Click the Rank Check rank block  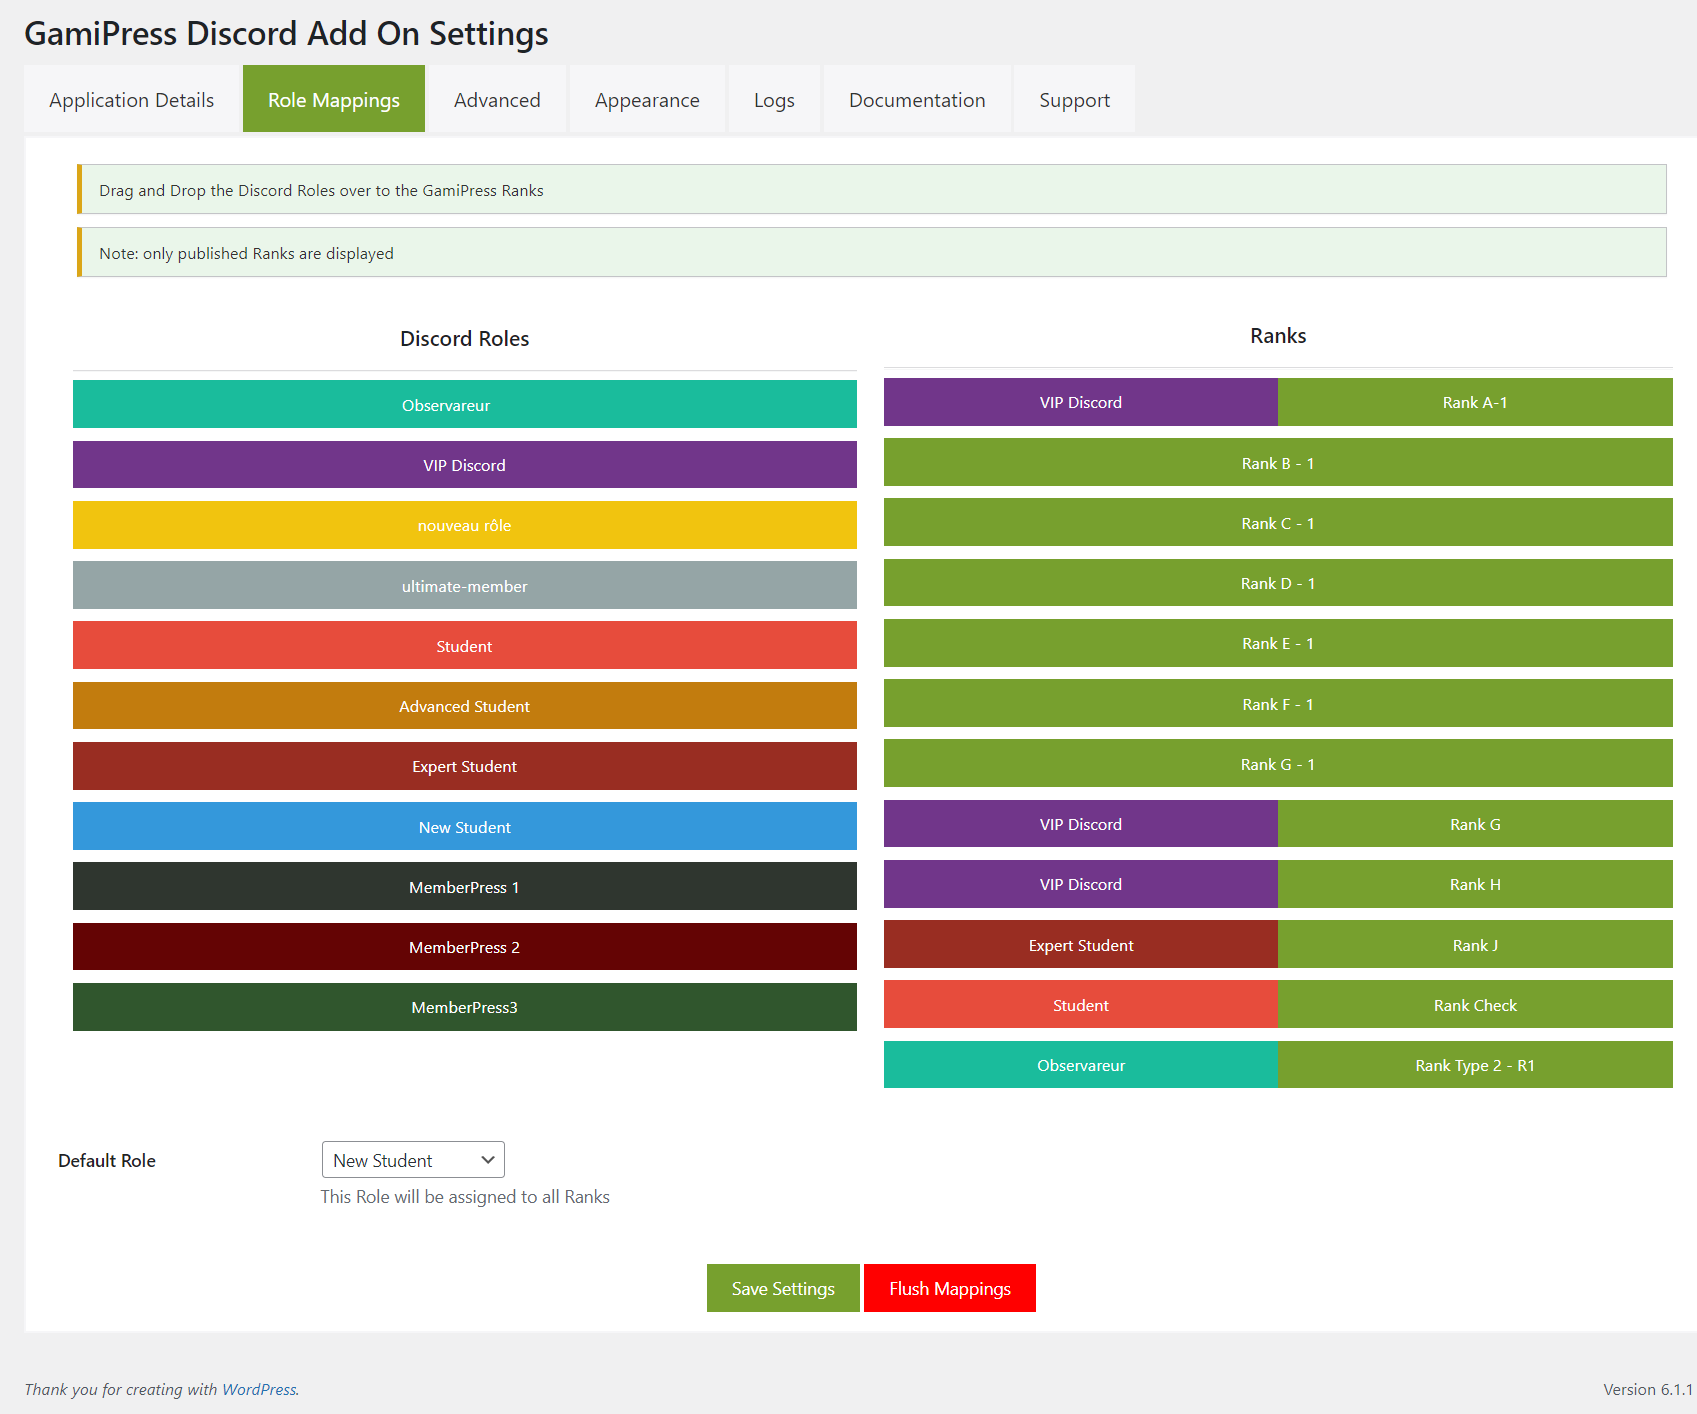point(1474,1005)
